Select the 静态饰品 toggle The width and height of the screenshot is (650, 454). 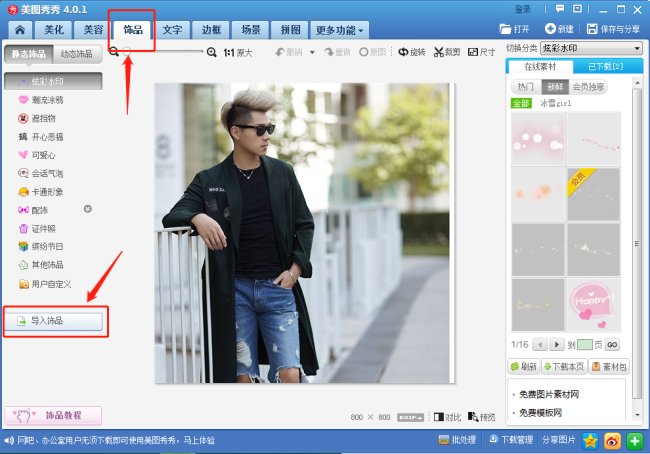pos(29,54)
